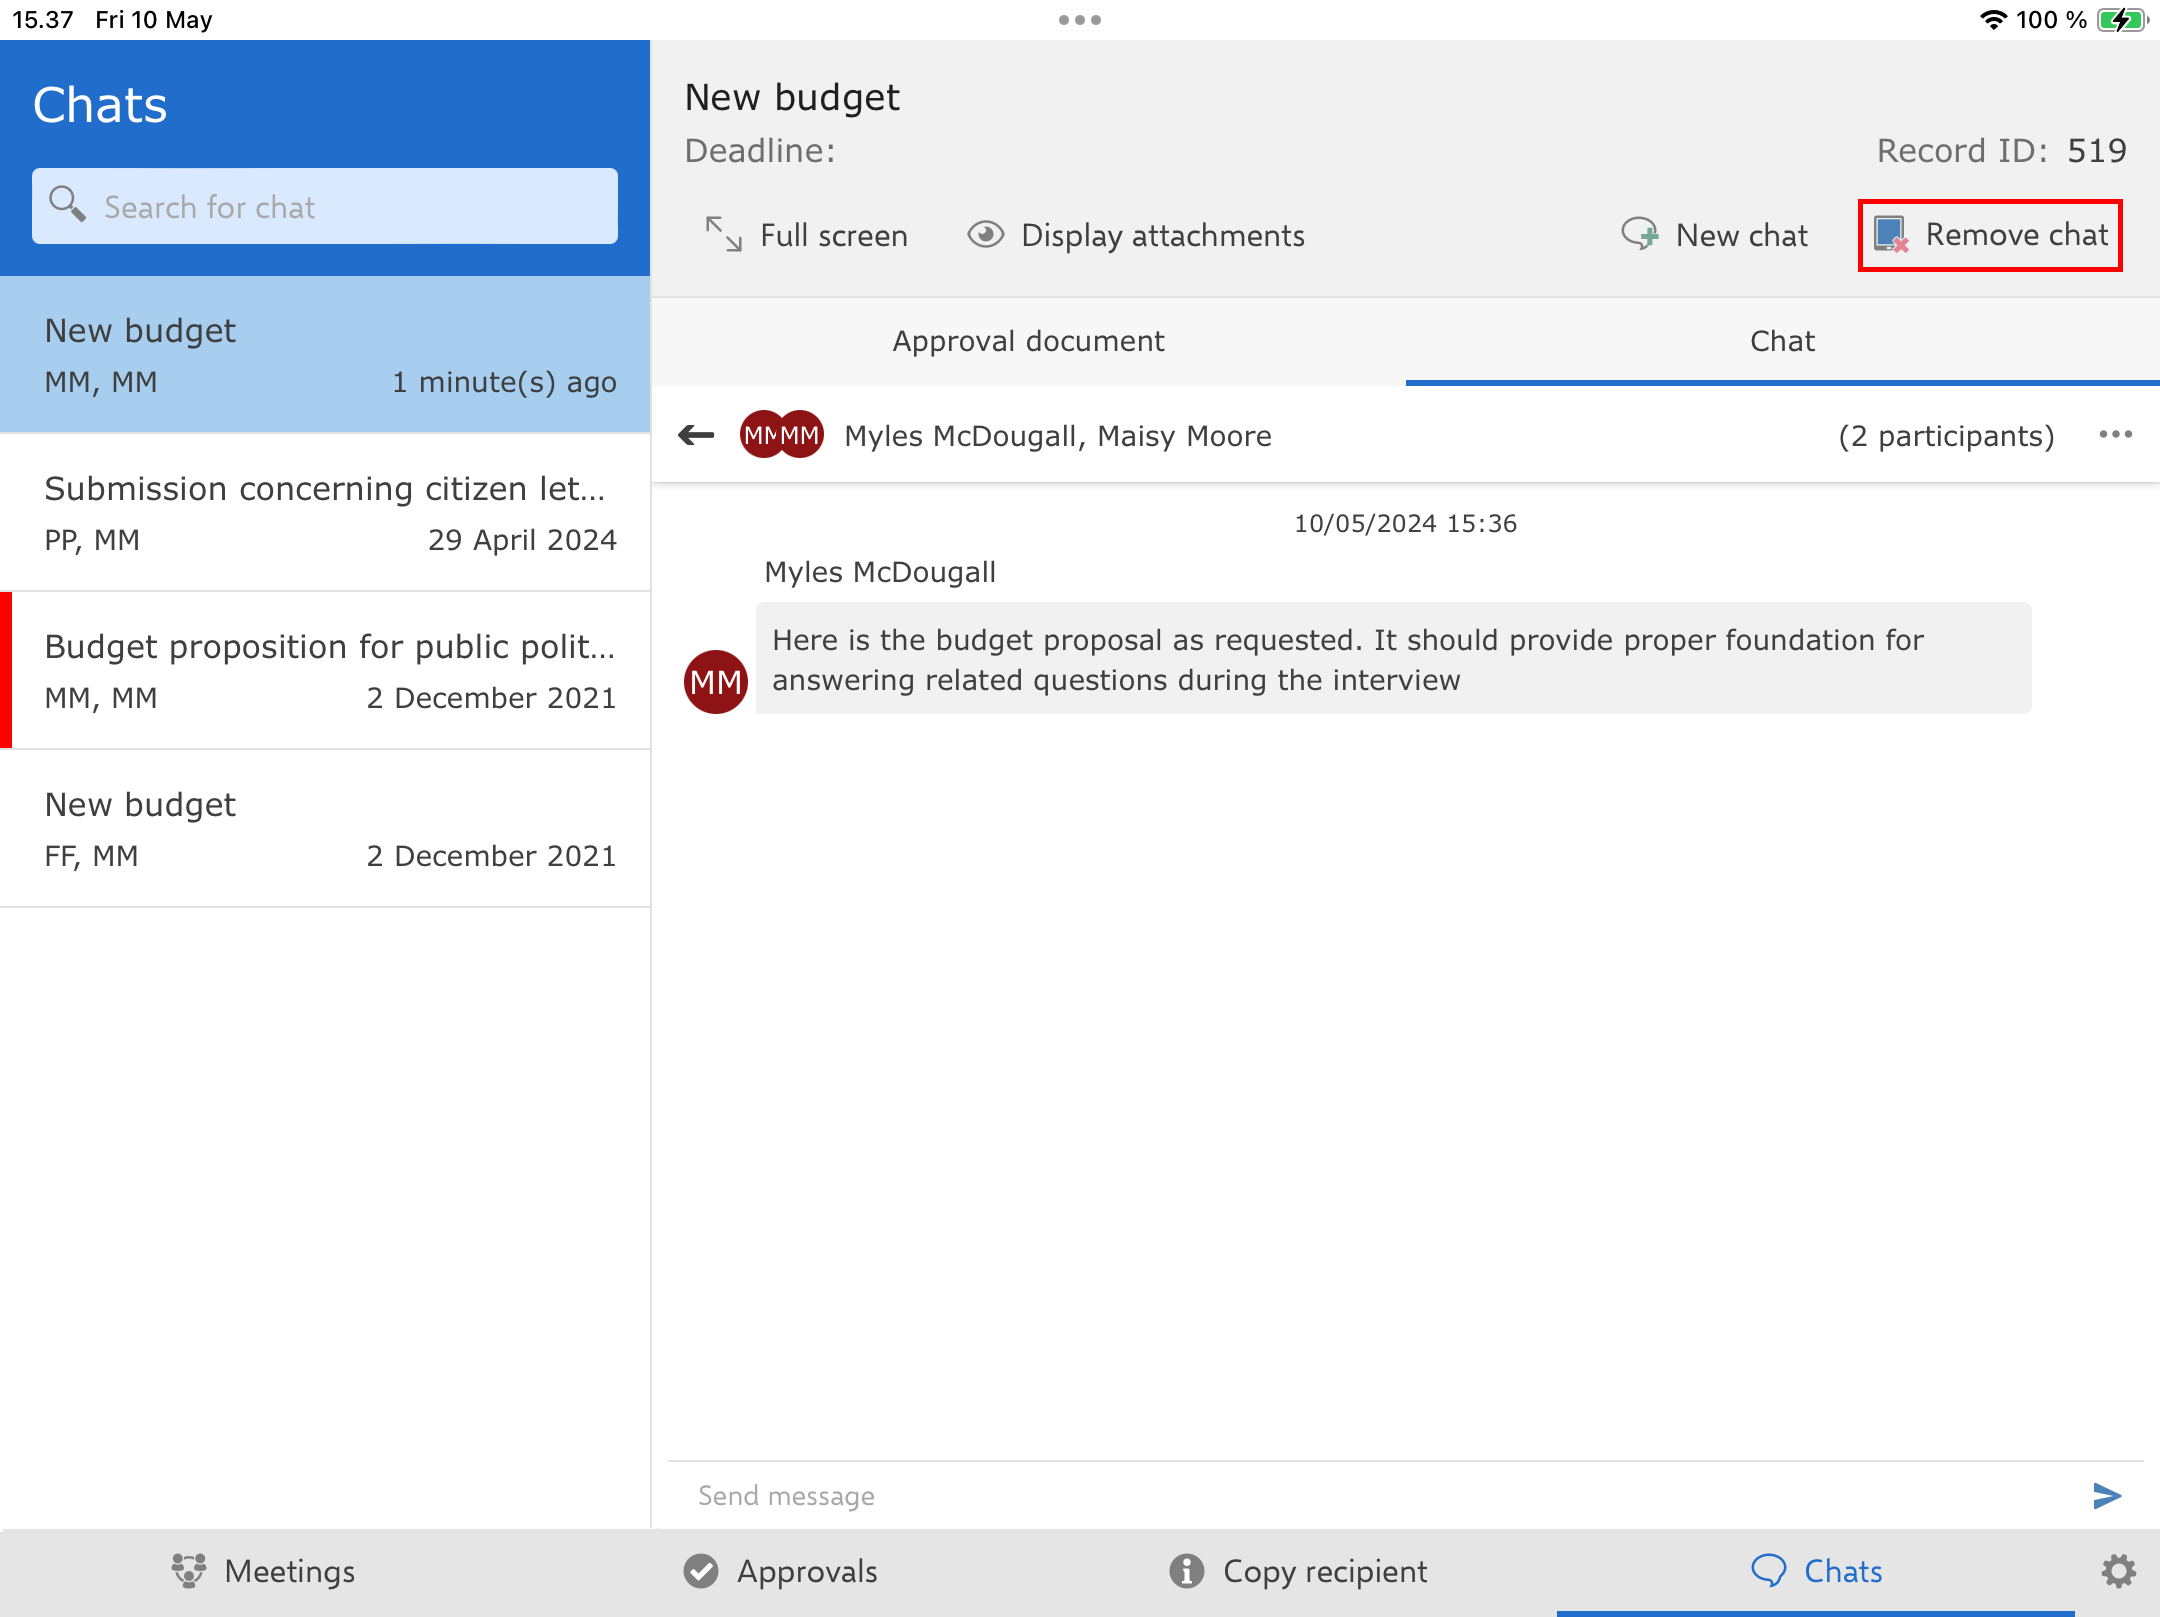Click the magnifying glass search icon
The image size is (2160, 1617).
click(67, 205)
